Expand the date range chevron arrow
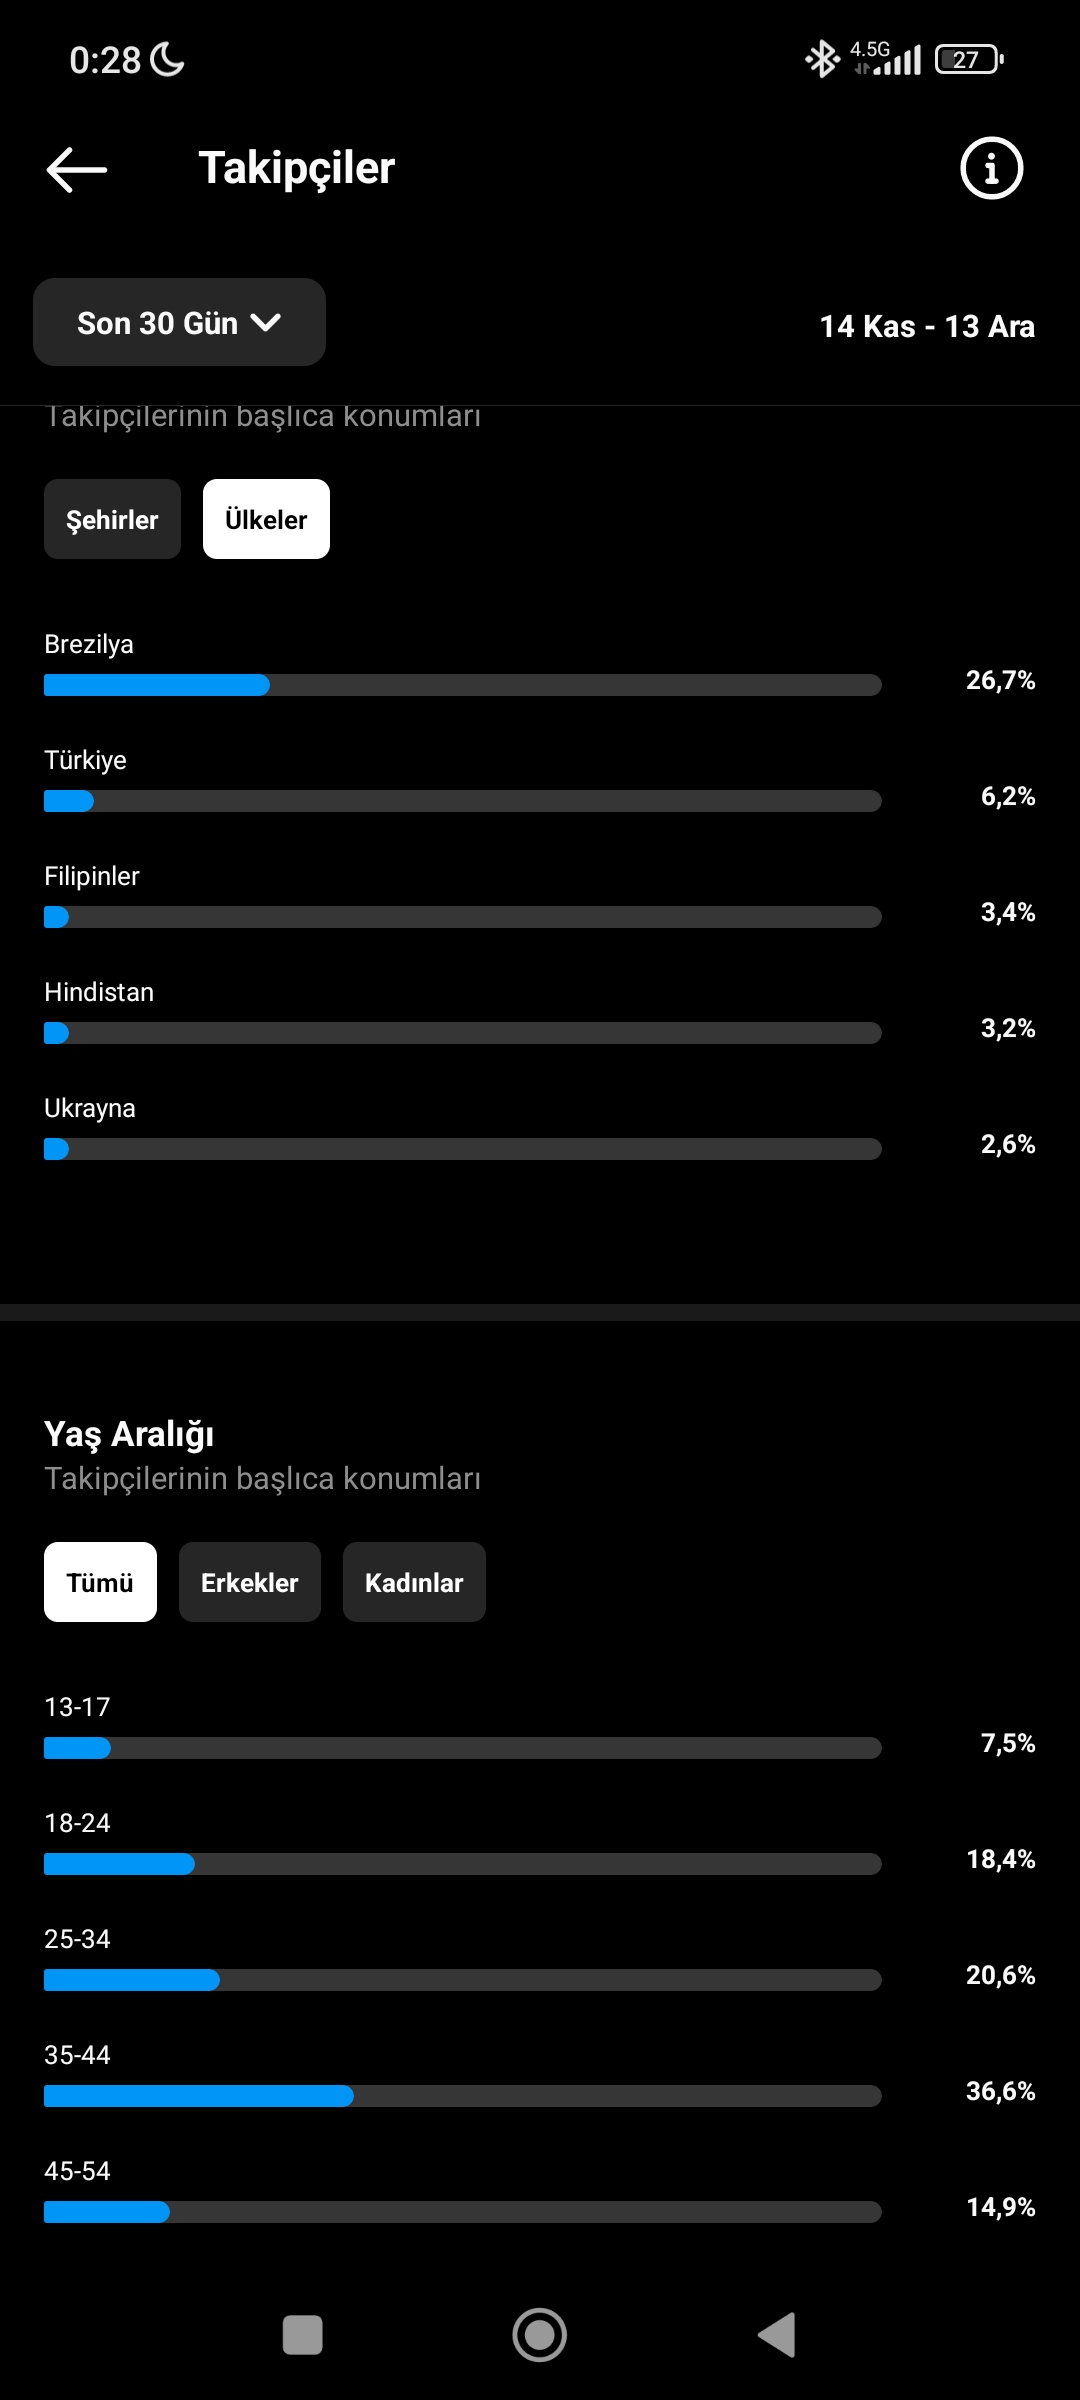The image size is (1080, 2400). point(266,323)
